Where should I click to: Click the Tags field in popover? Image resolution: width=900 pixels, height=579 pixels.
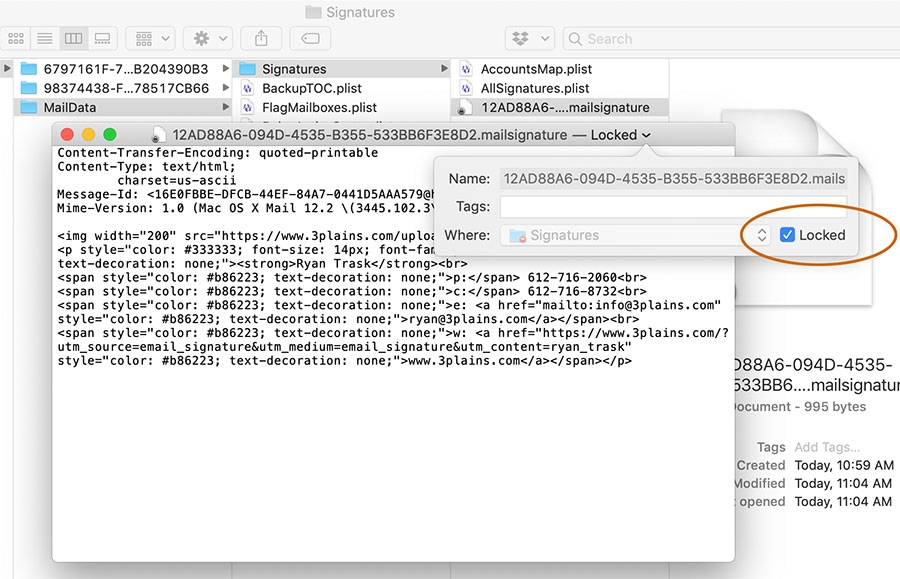[673, 207]
